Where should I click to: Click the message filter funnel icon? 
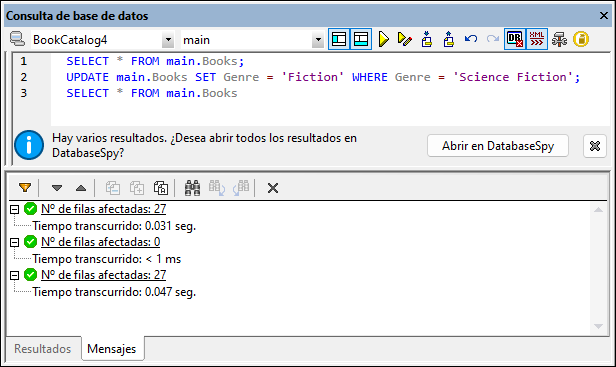pos(25,188)
